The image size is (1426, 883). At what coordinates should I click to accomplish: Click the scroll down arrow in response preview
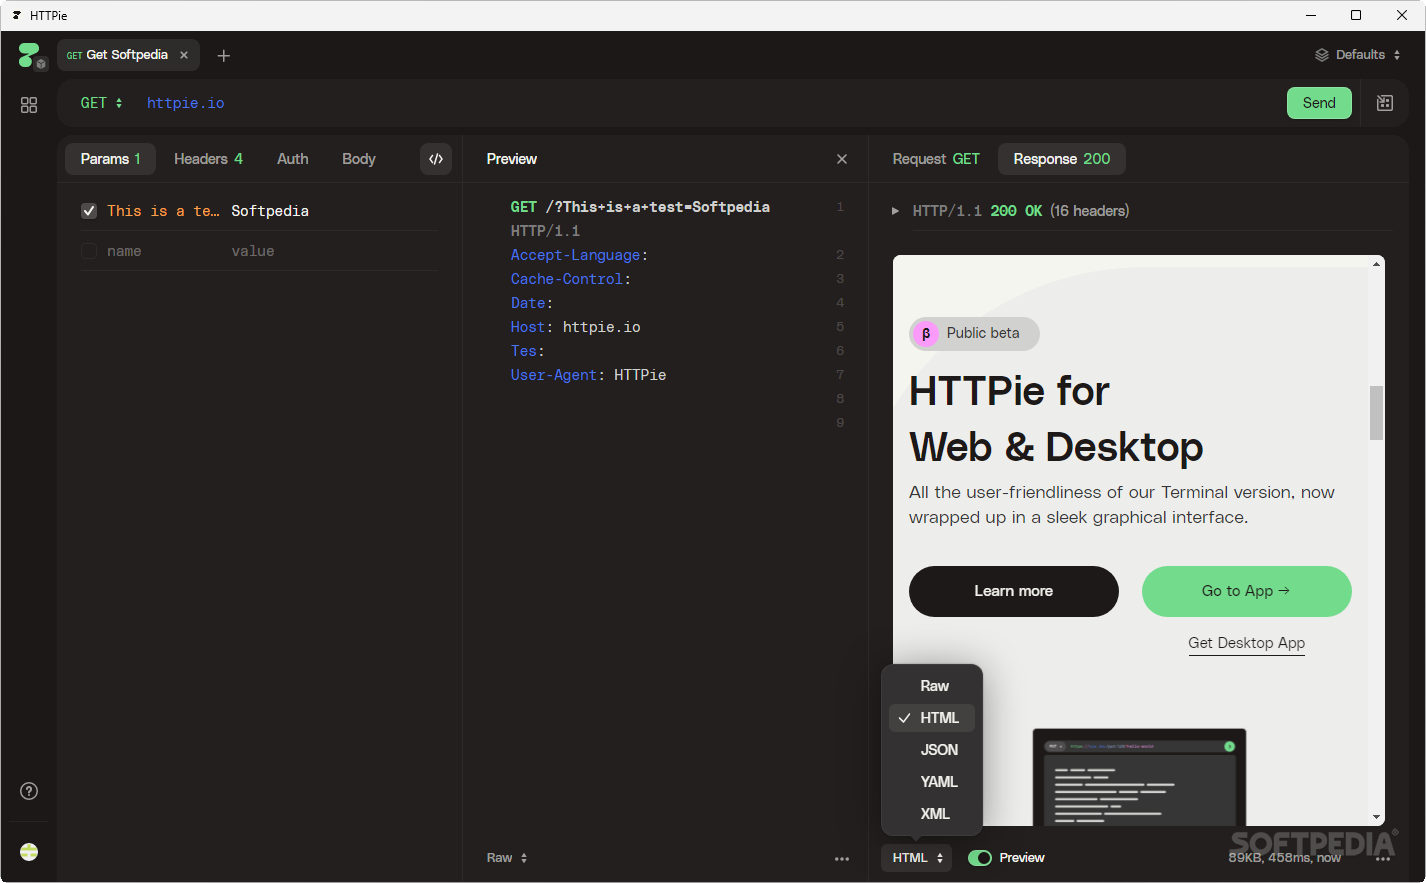click(x=1377, y=817)
